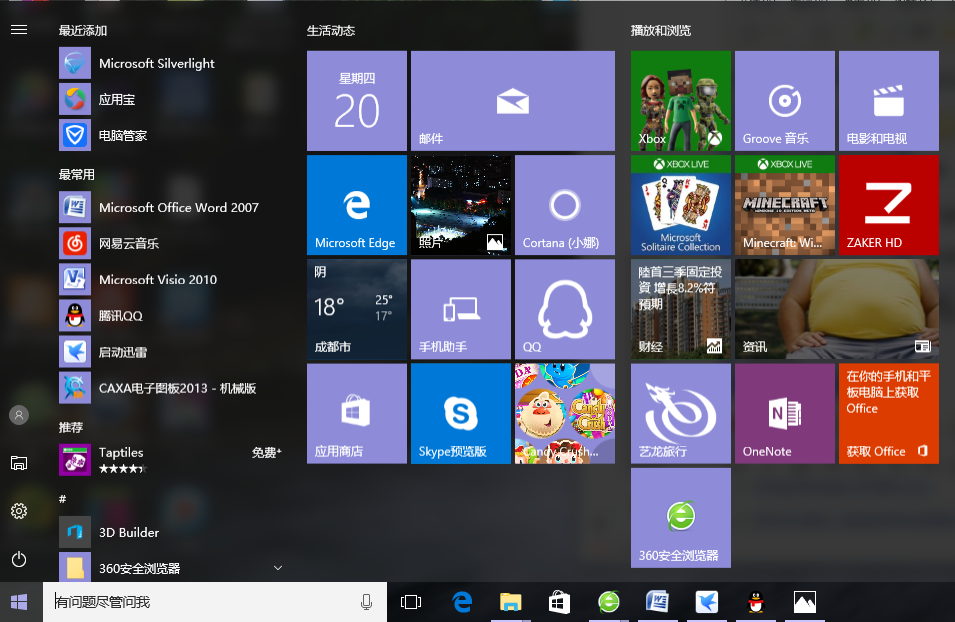Open the 邮件 mail tile
The width and height of the screenshot is (955, 622).
[x=512, y=101]
